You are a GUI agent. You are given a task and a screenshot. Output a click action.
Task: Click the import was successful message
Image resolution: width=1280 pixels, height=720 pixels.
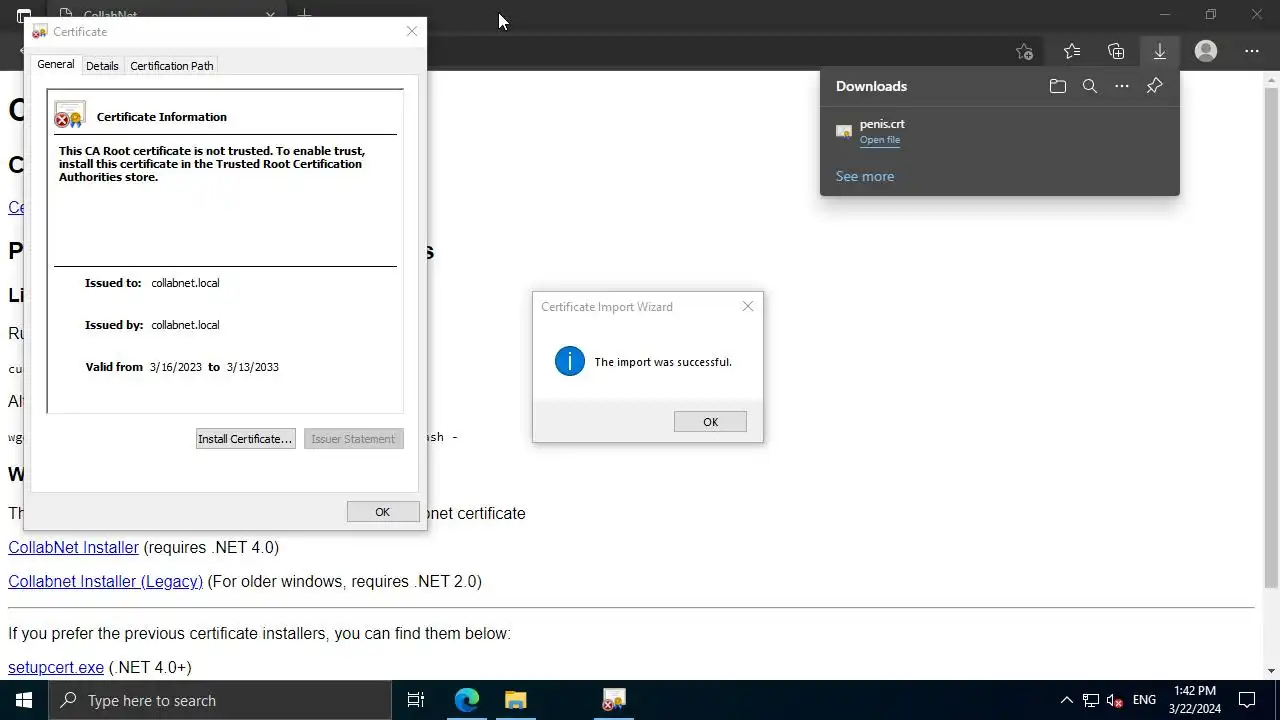[x=663, y=362]
